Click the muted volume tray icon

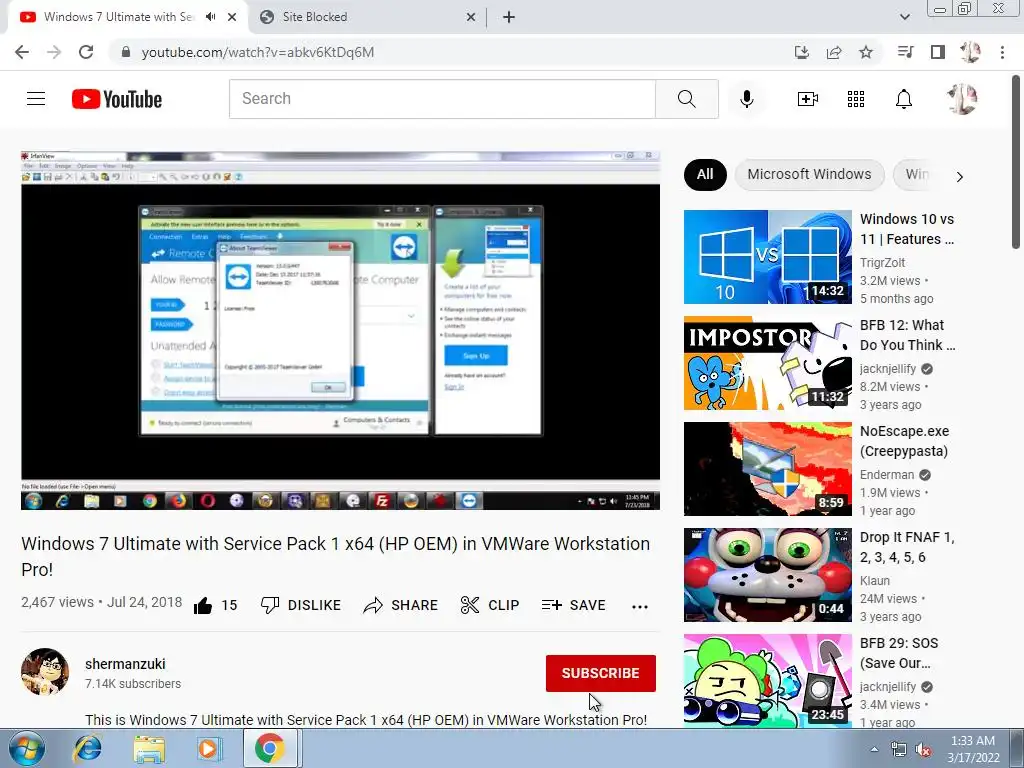pos(923,750)
